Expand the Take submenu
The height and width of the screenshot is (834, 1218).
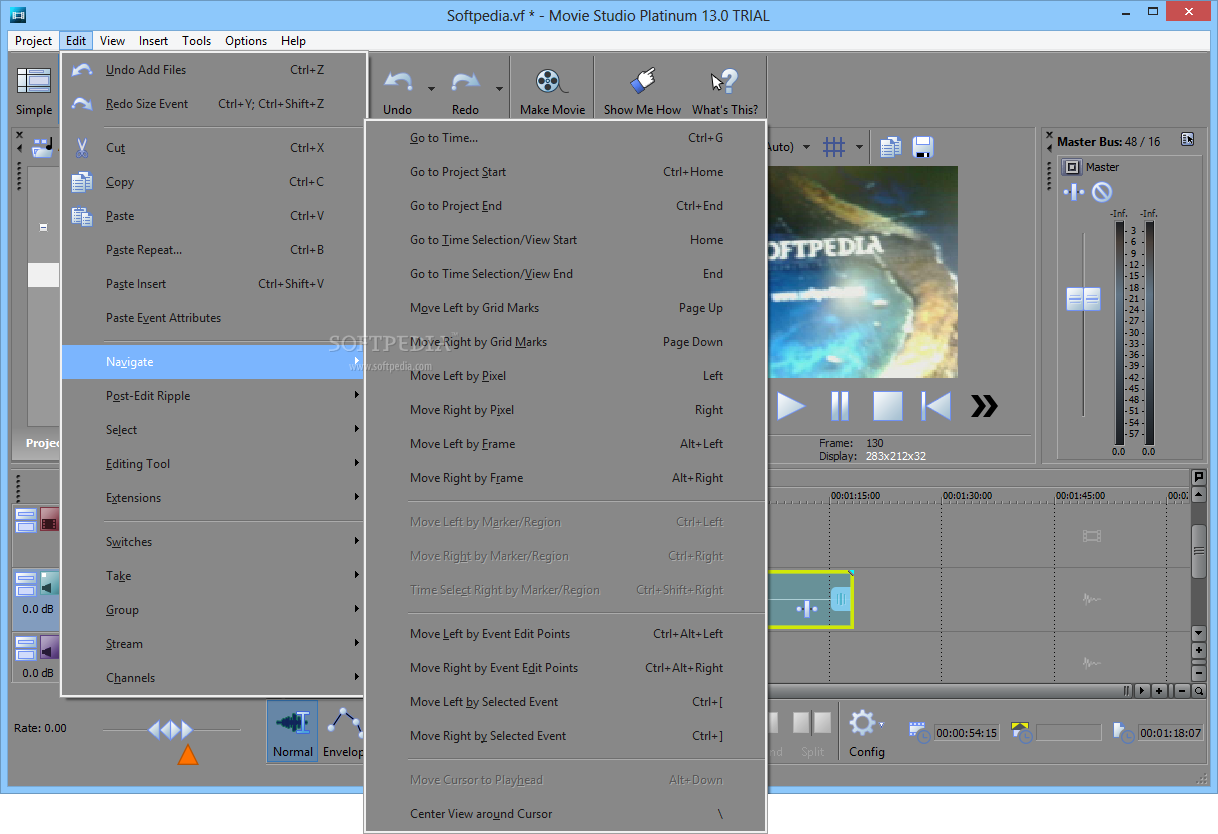tap(214, 576)
